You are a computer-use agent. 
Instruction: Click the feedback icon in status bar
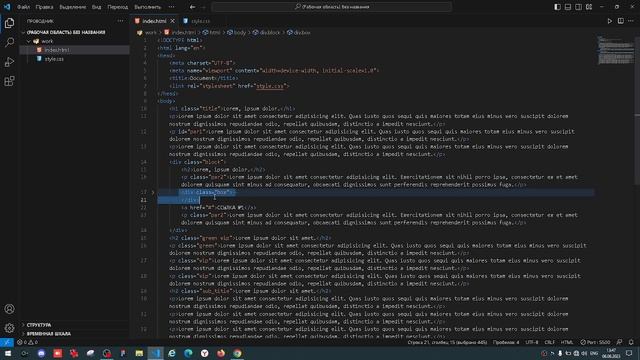coord(620,342)
